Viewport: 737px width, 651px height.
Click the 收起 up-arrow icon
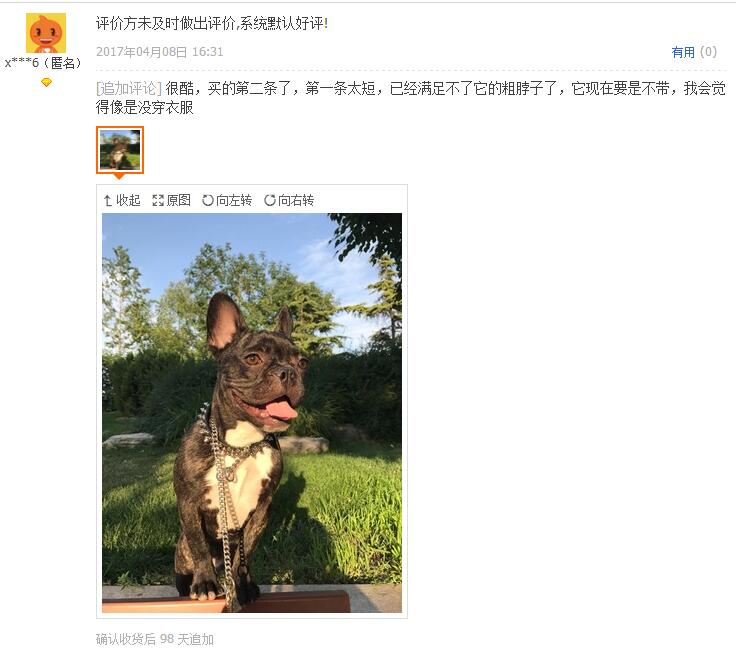pyautogui.click(x=108, y=201)
